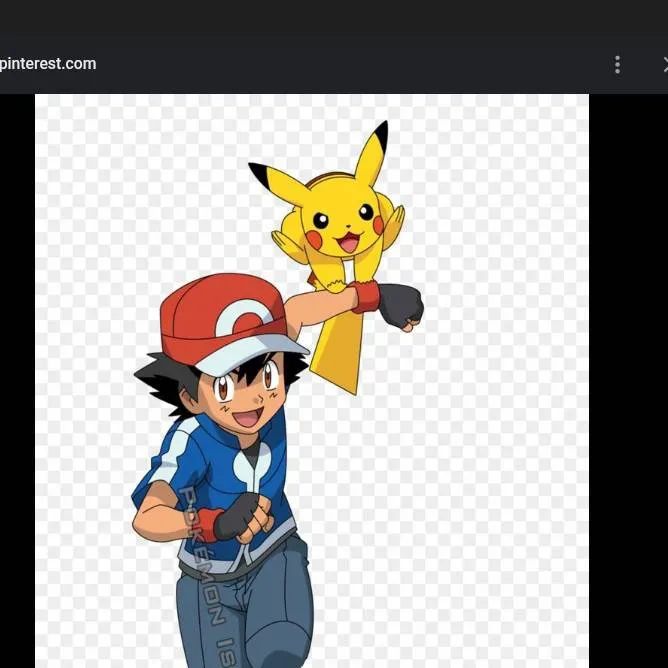Click Ash's clenched lower fist glove

pos(240,517)
